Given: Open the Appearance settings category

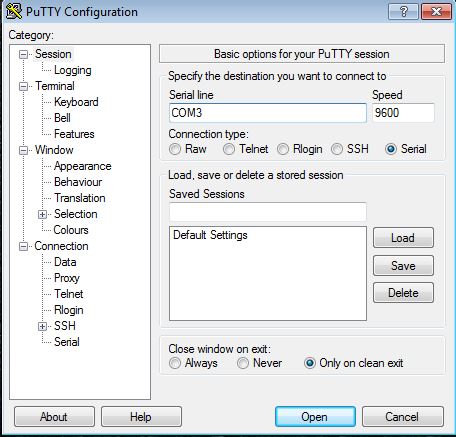Looking at the screenshot, I should pos(83,166).
